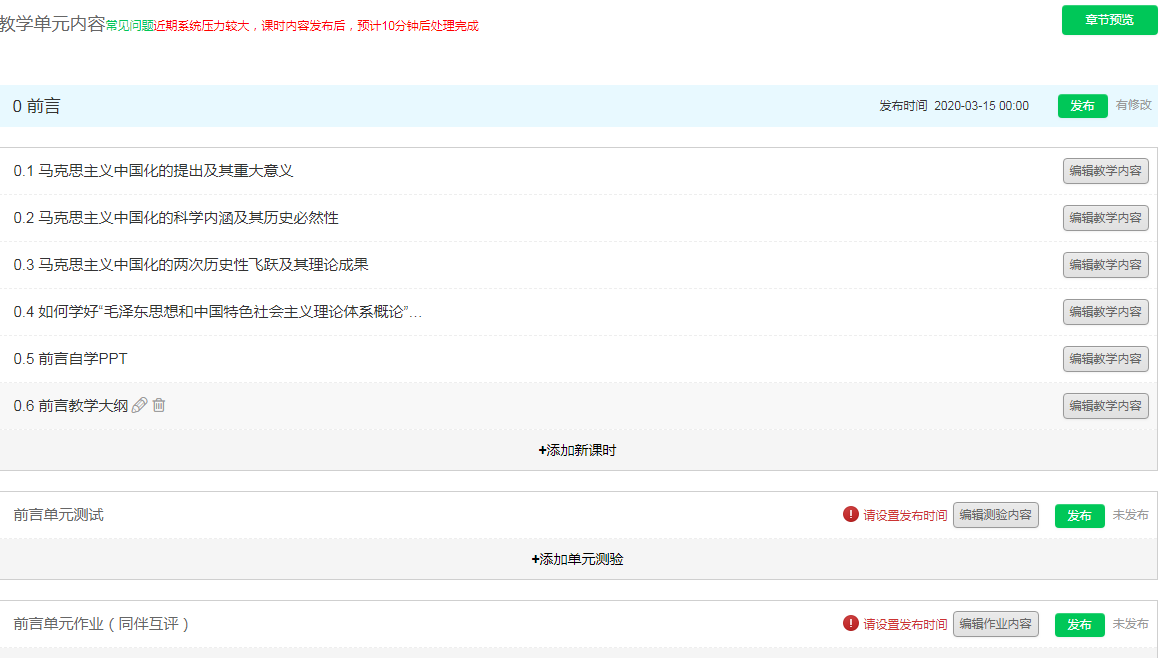Edit teaching content for lesson 0.4

tap(1105, 312)
